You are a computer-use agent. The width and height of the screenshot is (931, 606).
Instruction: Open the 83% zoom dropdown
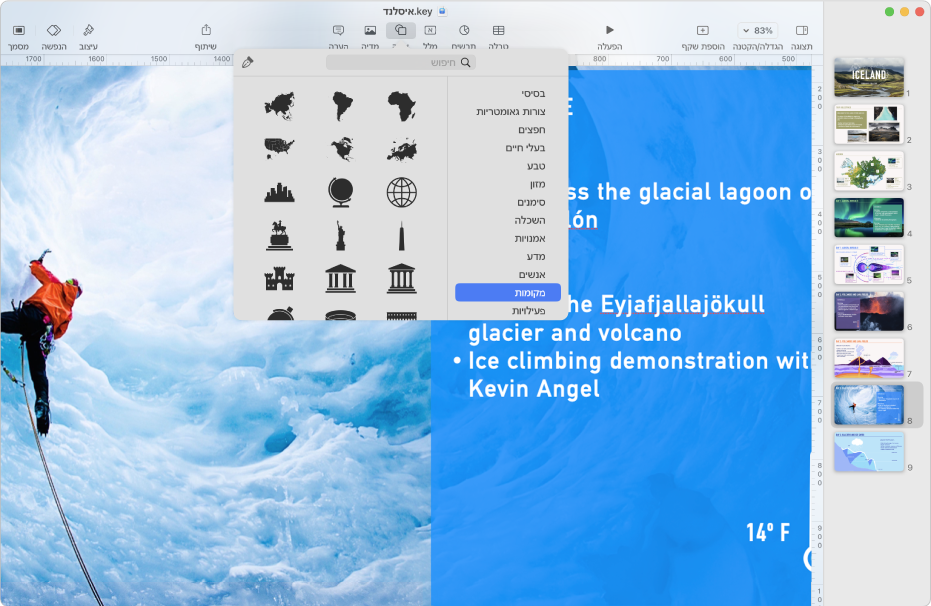(x=758, y=30)
